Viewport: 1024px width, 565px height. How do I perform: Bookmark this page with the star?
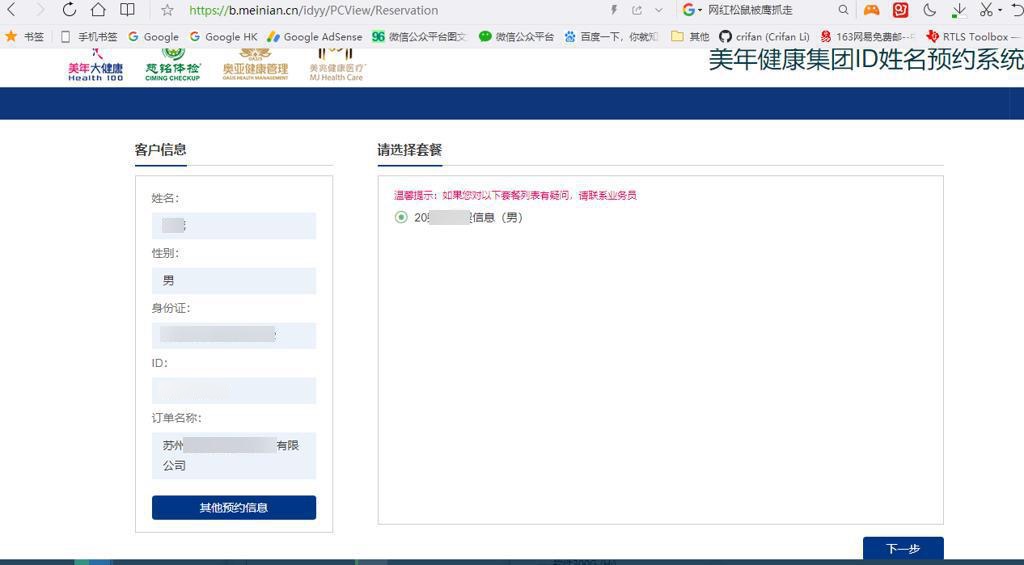click(x=167, y=10)
